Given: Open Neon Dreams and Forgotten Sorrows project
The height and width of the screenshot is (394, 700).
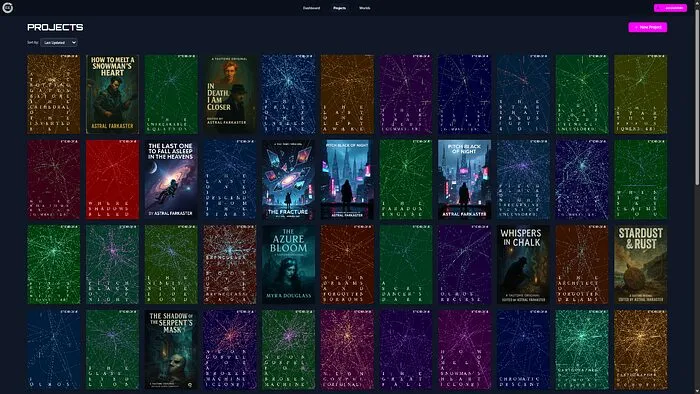Looking at the screenshot, I should 347,265.
